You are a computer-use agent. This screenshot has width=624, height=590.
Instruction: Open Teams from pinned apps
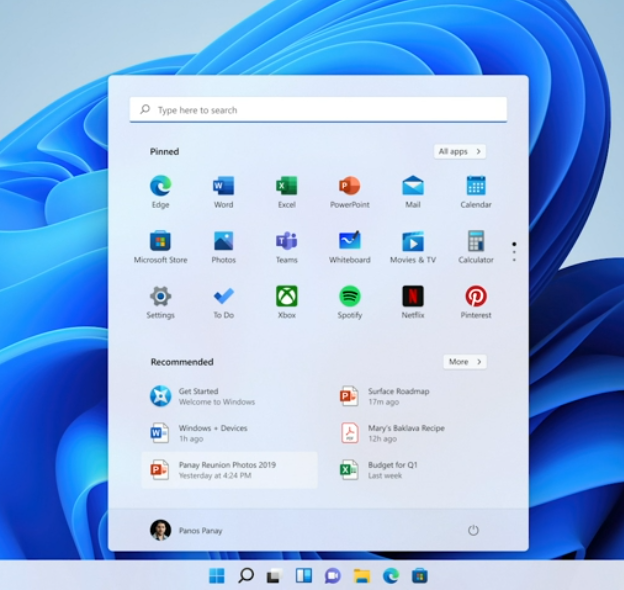(x=287, y=247)
